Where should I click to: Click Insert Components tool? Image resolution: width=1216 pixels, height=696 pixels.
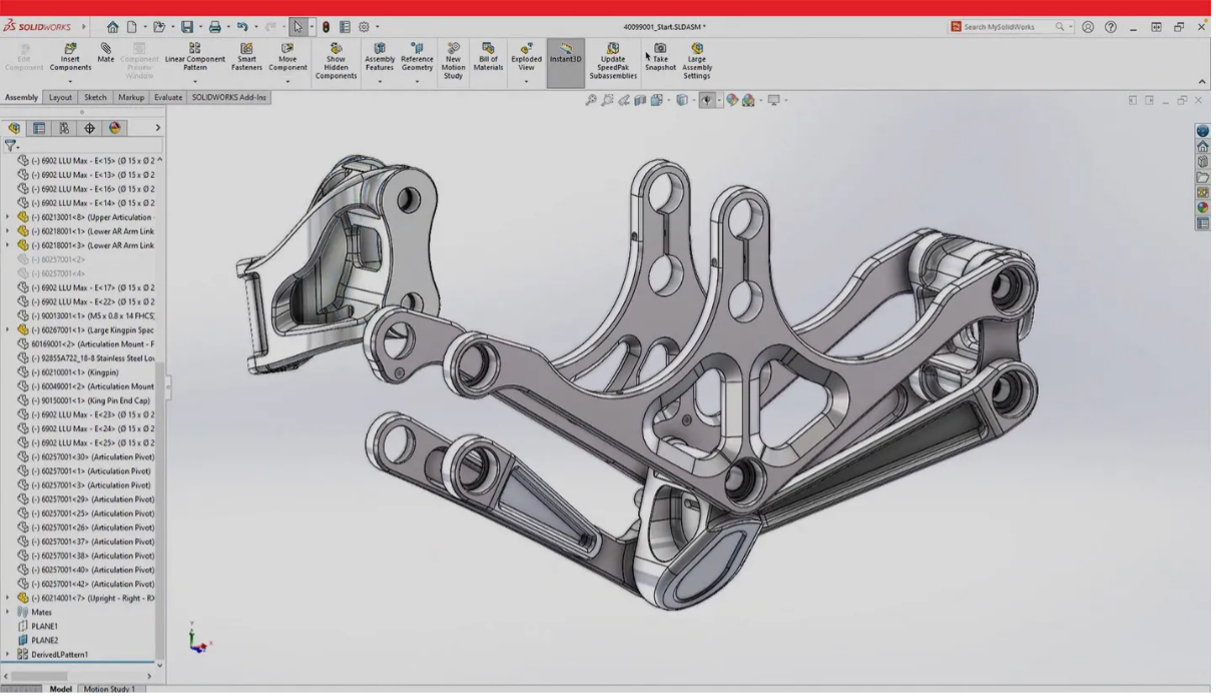(70, 57)
